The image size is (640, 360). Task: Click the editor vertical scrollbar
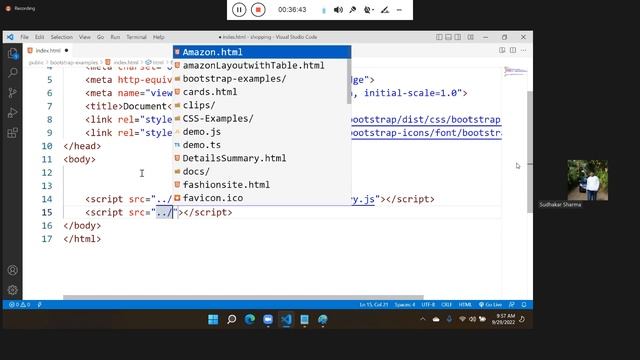tap(530, 152)
